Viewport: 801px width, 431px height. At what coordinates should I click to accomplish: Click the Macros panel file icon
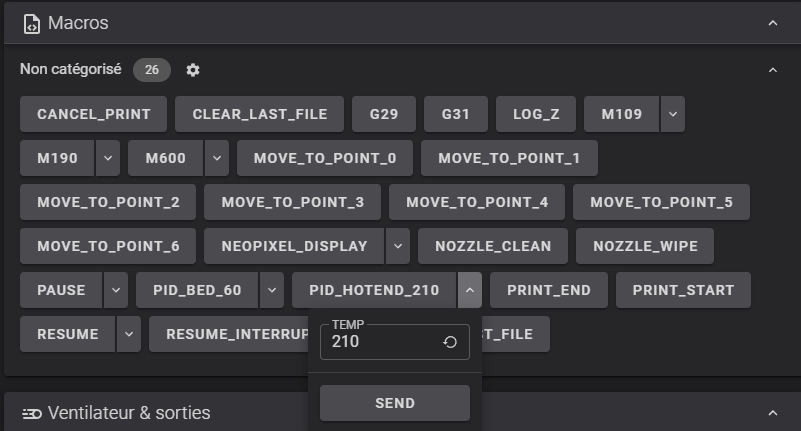tap(31, 22)
